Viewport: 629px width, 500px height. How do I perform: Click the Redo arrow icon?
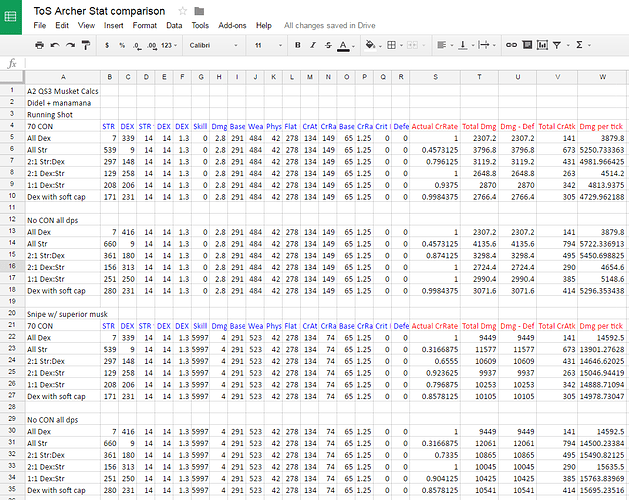click(70, 45)
